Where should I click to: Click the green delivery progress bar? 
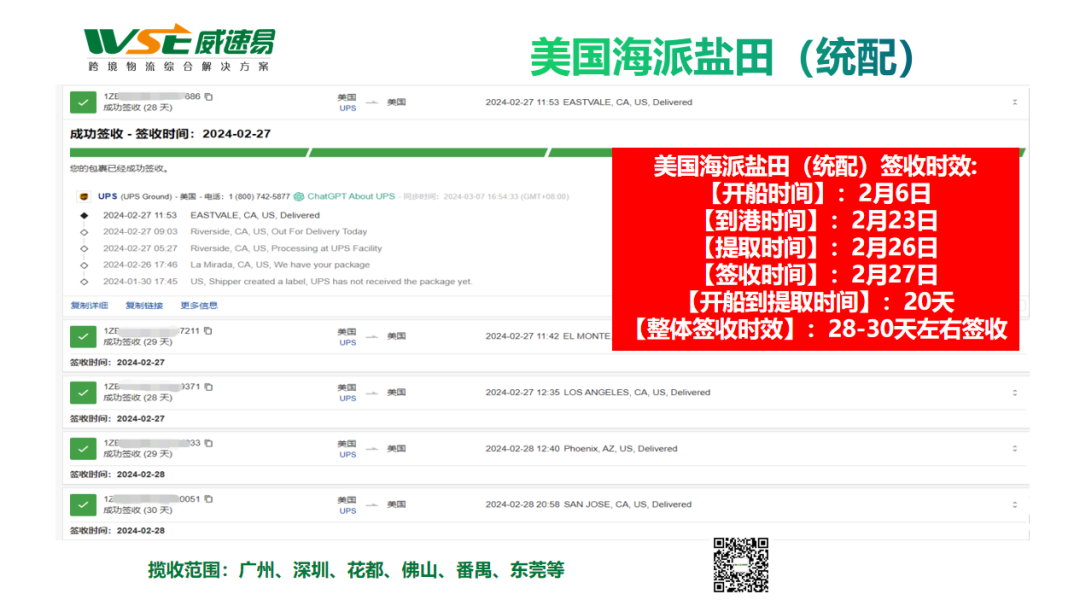300,152
